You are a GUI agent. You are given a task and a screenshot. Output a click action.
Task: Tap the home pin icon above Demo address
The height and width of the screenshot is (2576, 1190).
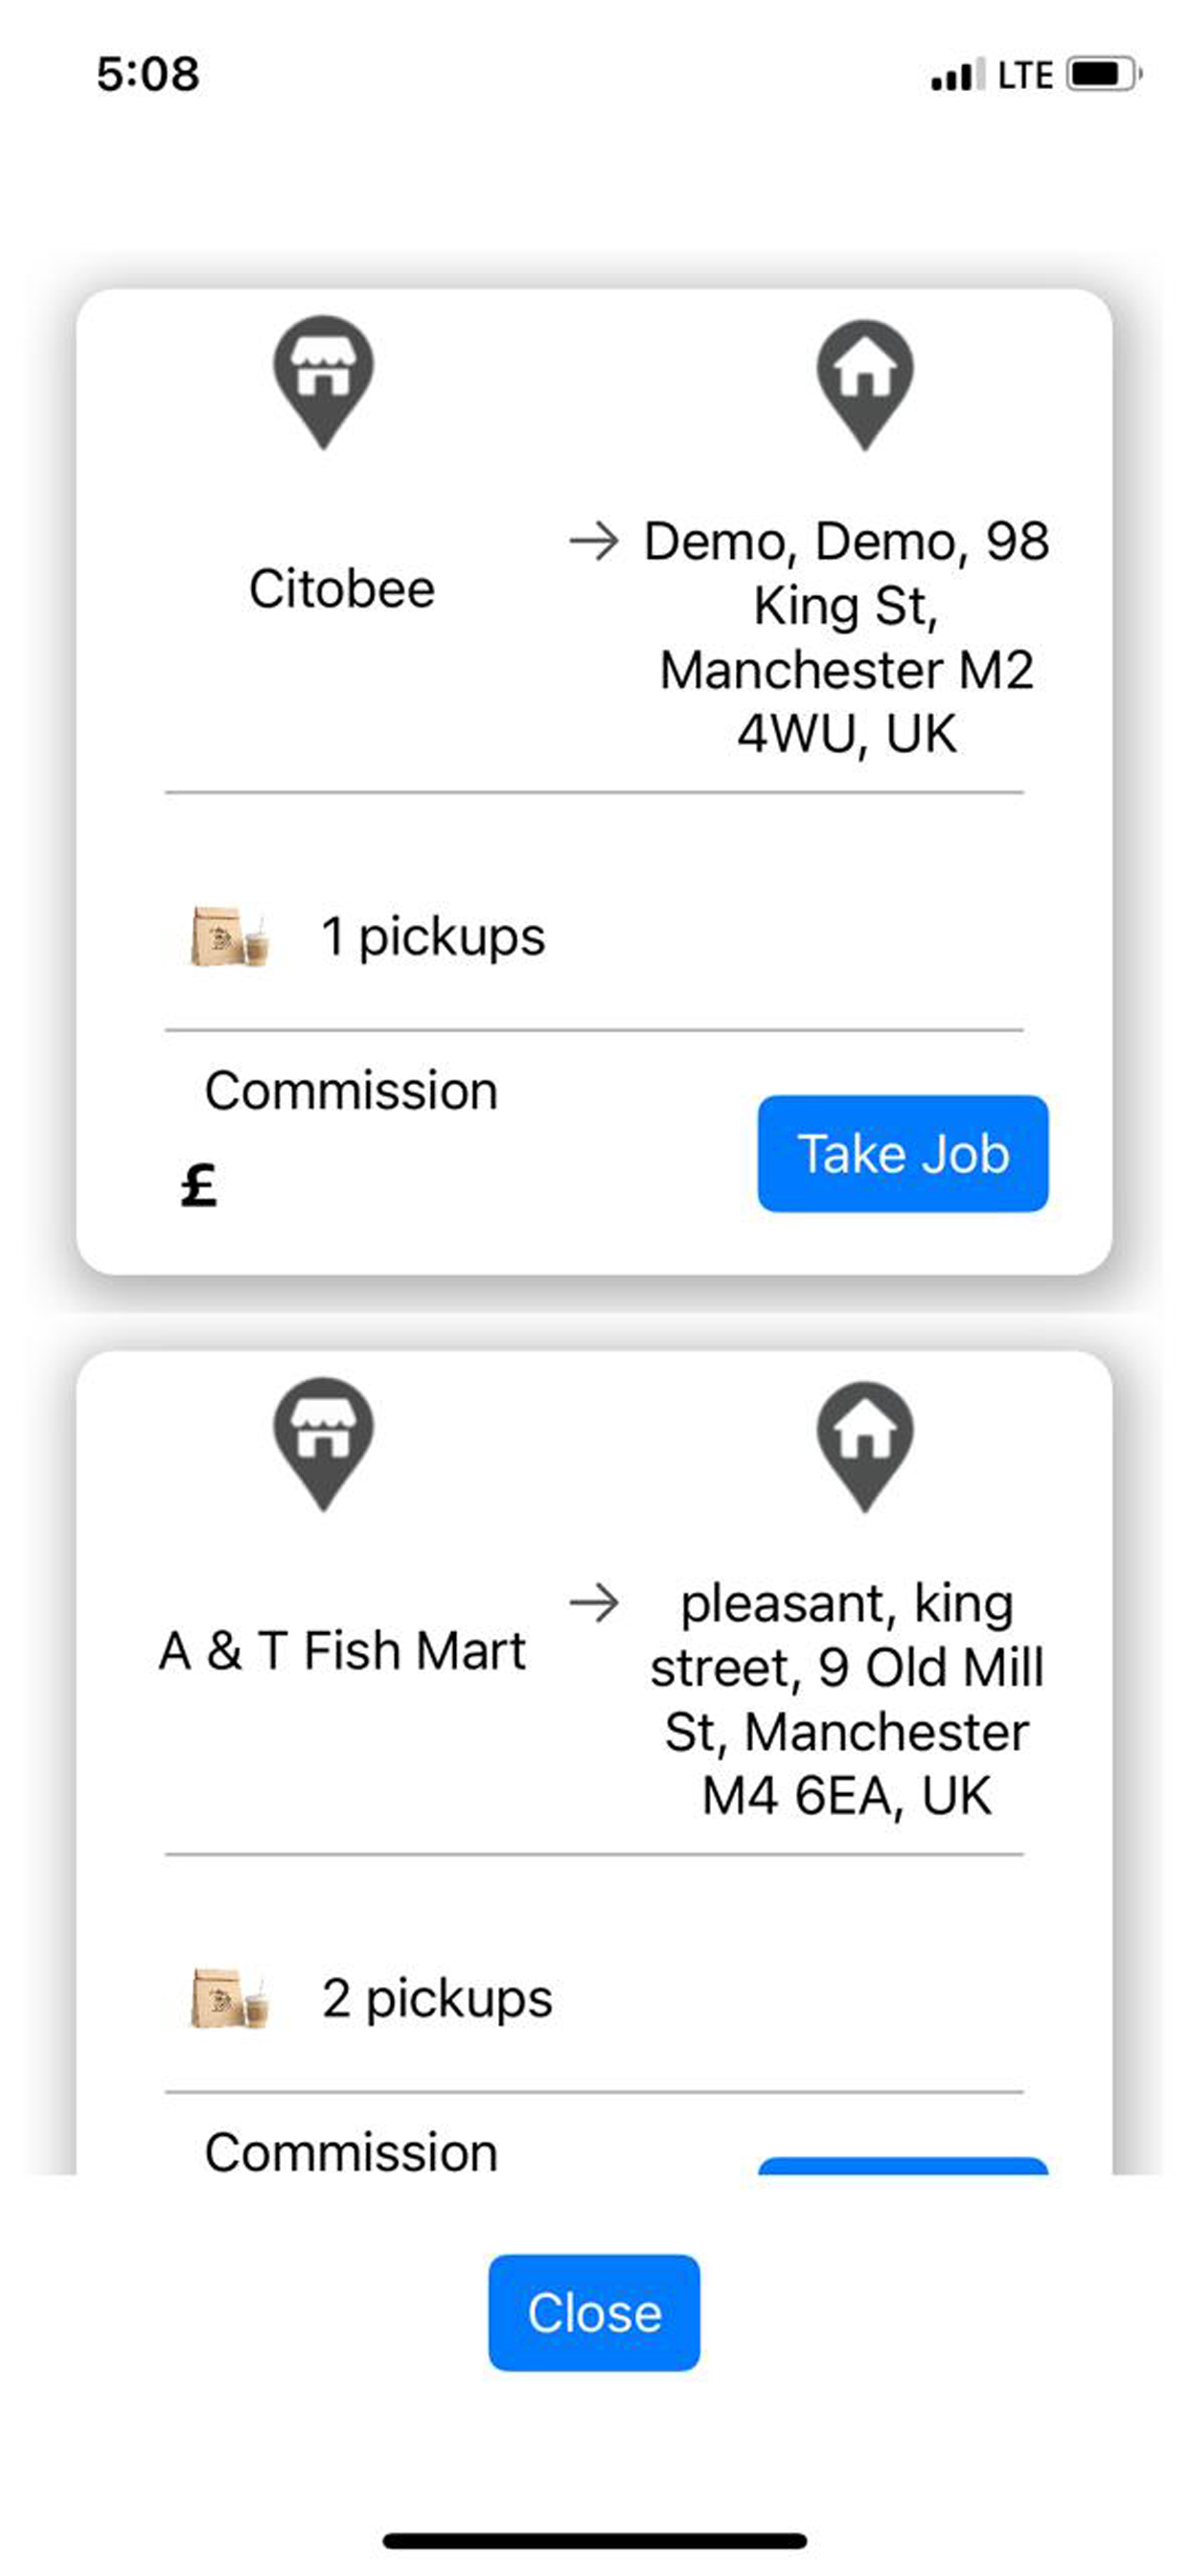(x=865, y=385)
